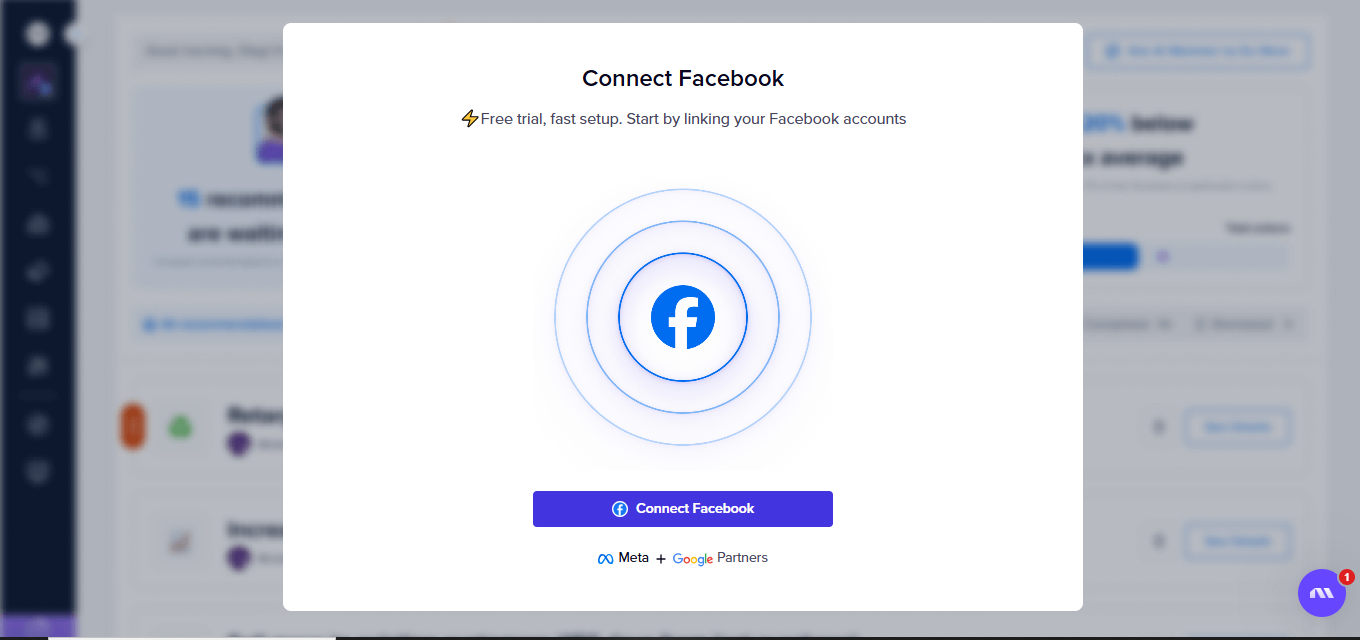
Task: Click the Meta logo below the button
Action: point(623,558)
